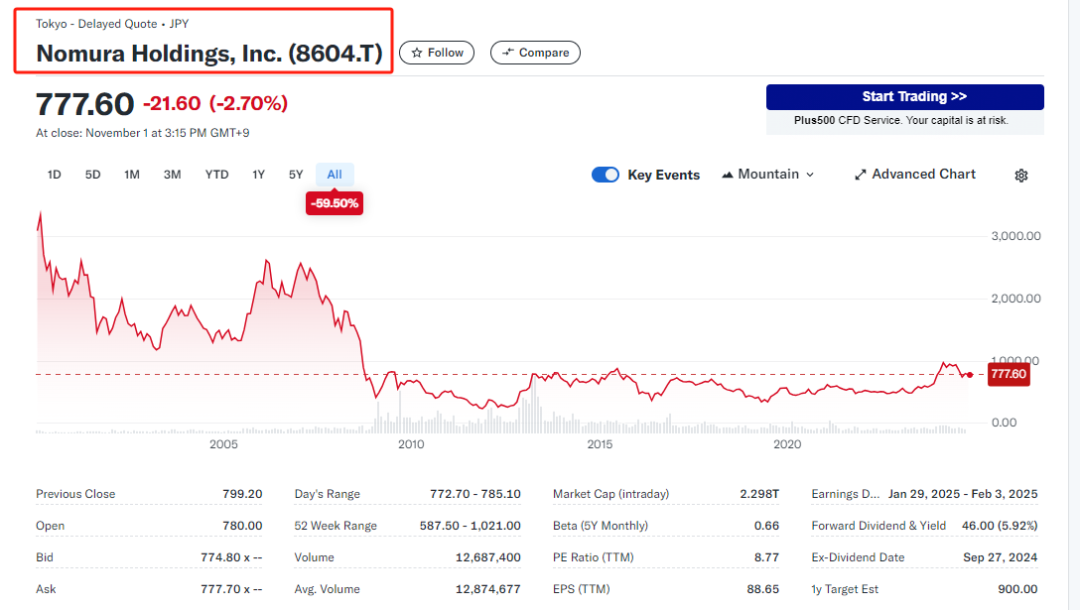Viewport: 1080px width, 610px height.
Task: Click the compare arrows icon beside Compare
Action: (x=508, y=52)
